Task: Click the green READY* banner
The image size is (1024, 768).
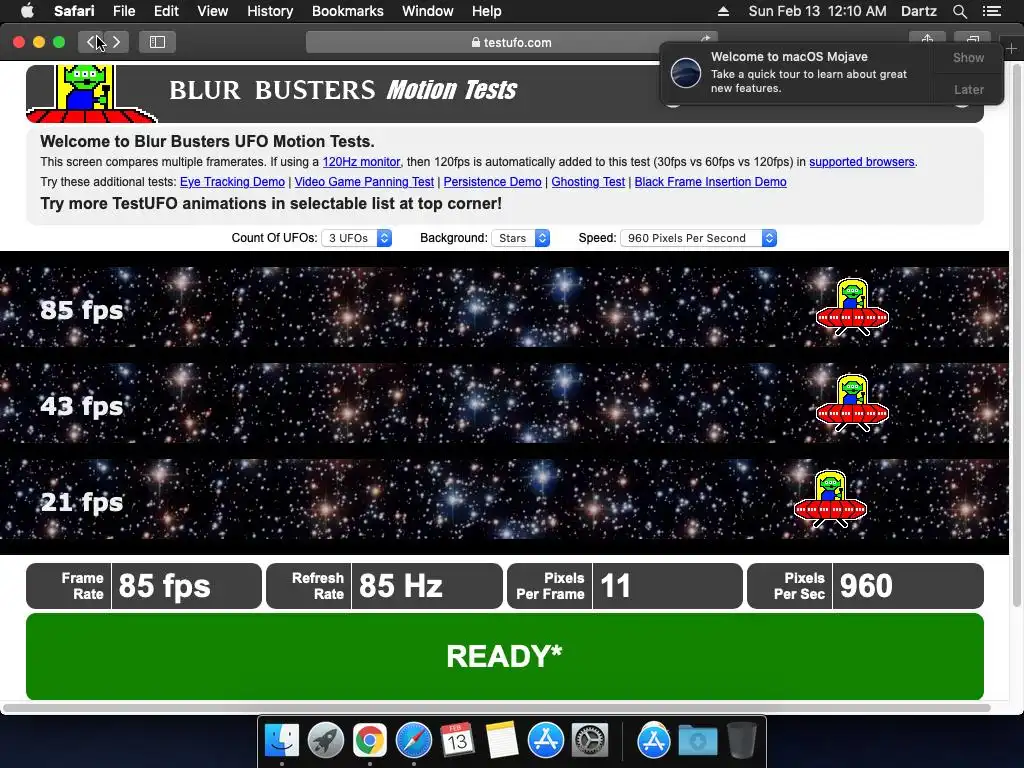Action: [x=505, y=656]
